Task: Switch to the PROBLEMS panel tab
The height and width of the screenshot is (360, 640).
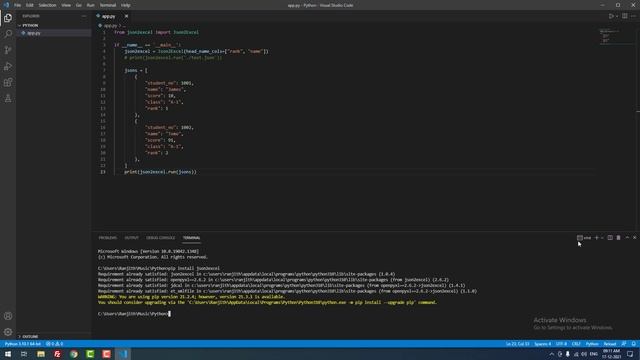Action: click(107, 238)
